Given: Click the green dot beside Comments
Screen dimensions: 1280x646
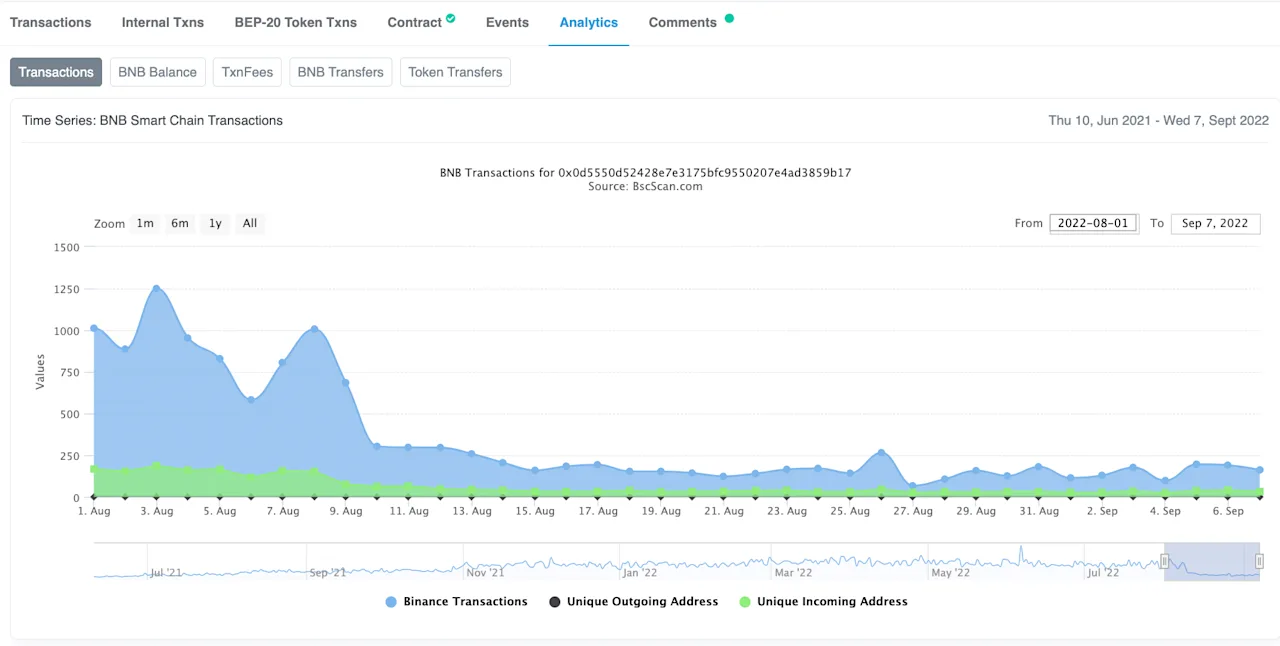Looking at the screenshot, I should click(729, 18).
